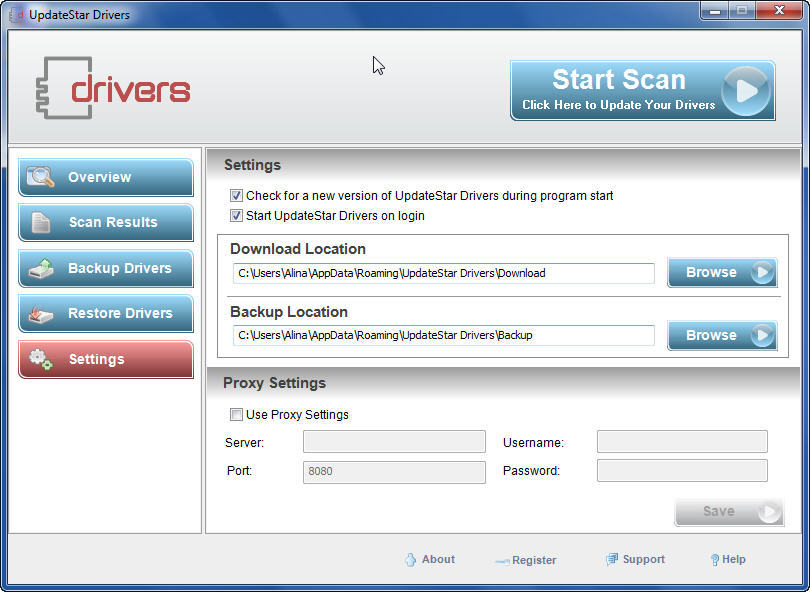Click the Help question mark icon
The height and width of the screenshot is (592, 810).
pos(714,559)
